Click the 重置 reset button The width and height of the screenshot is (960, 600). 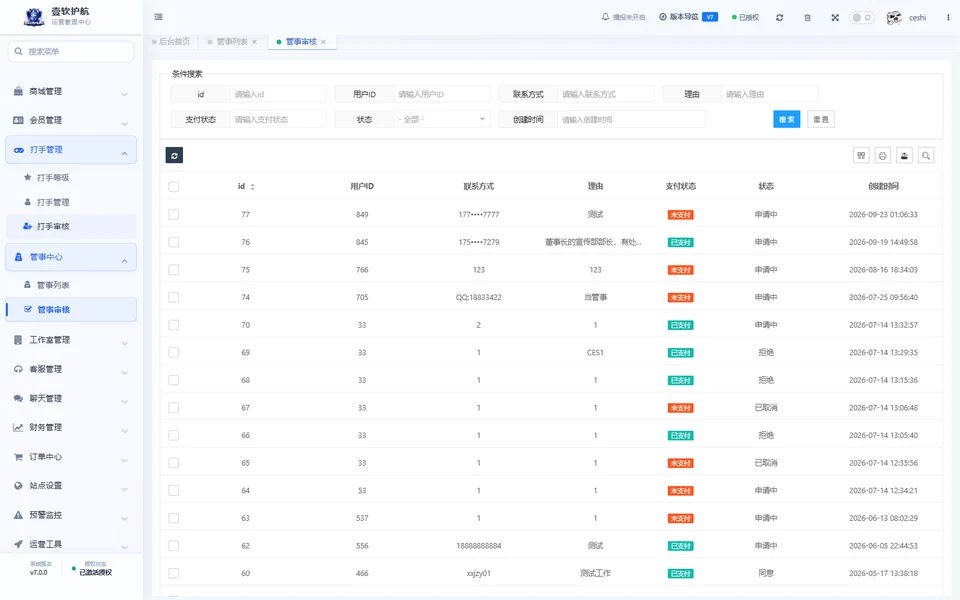821,119
